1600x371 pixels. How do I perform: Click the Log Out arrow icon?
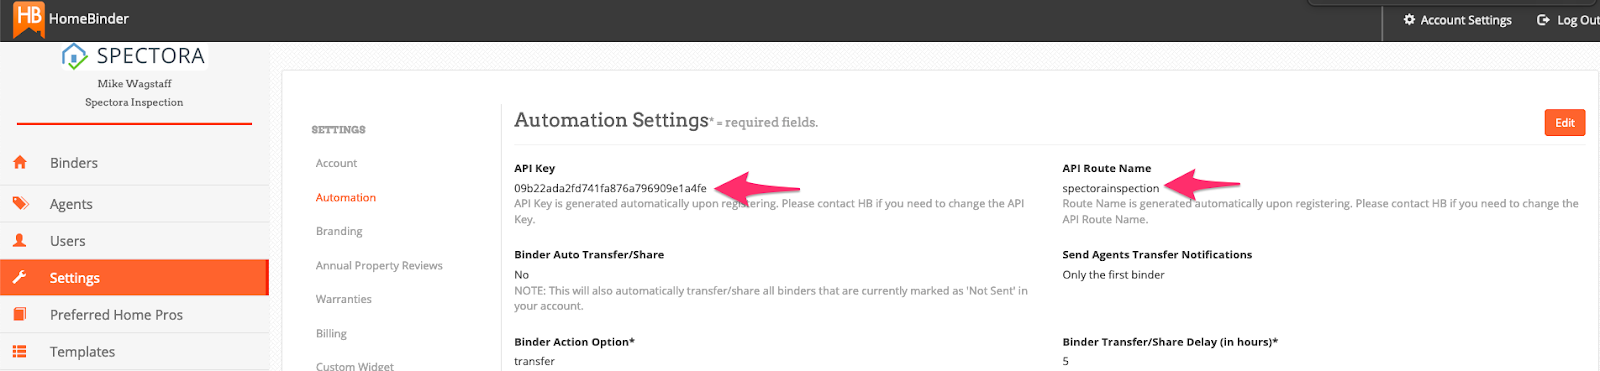(1543, 19)
